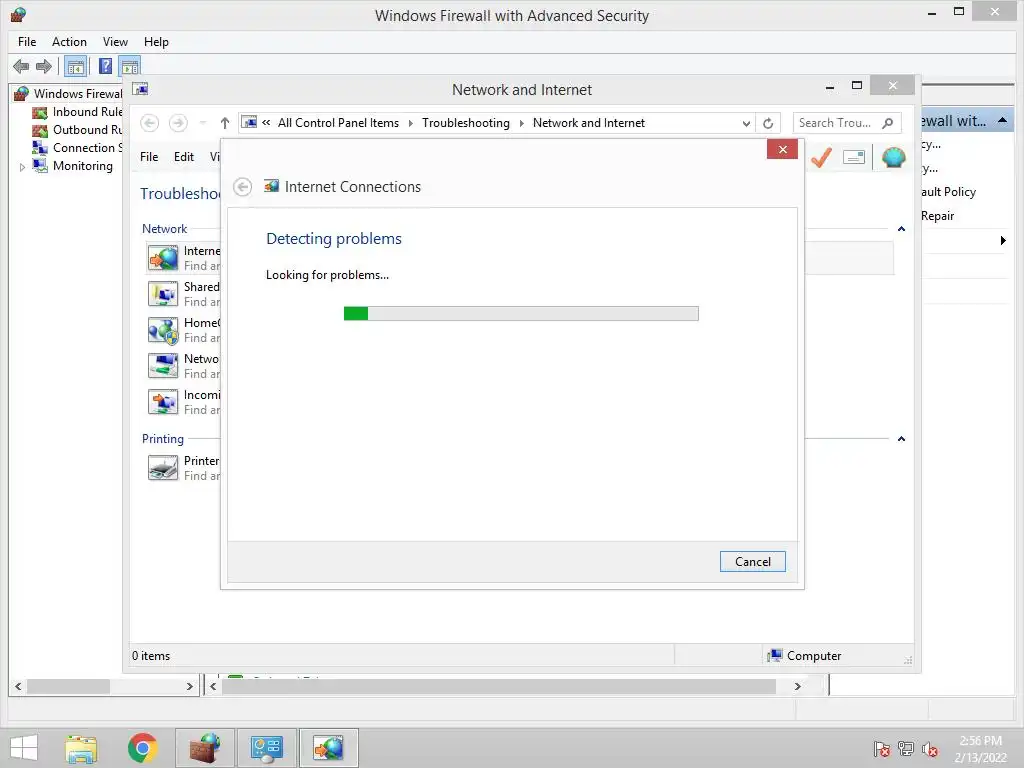Open File menu in Network and Internet window
This screenshot has height=768, width=1024.
tap(149, 157)
